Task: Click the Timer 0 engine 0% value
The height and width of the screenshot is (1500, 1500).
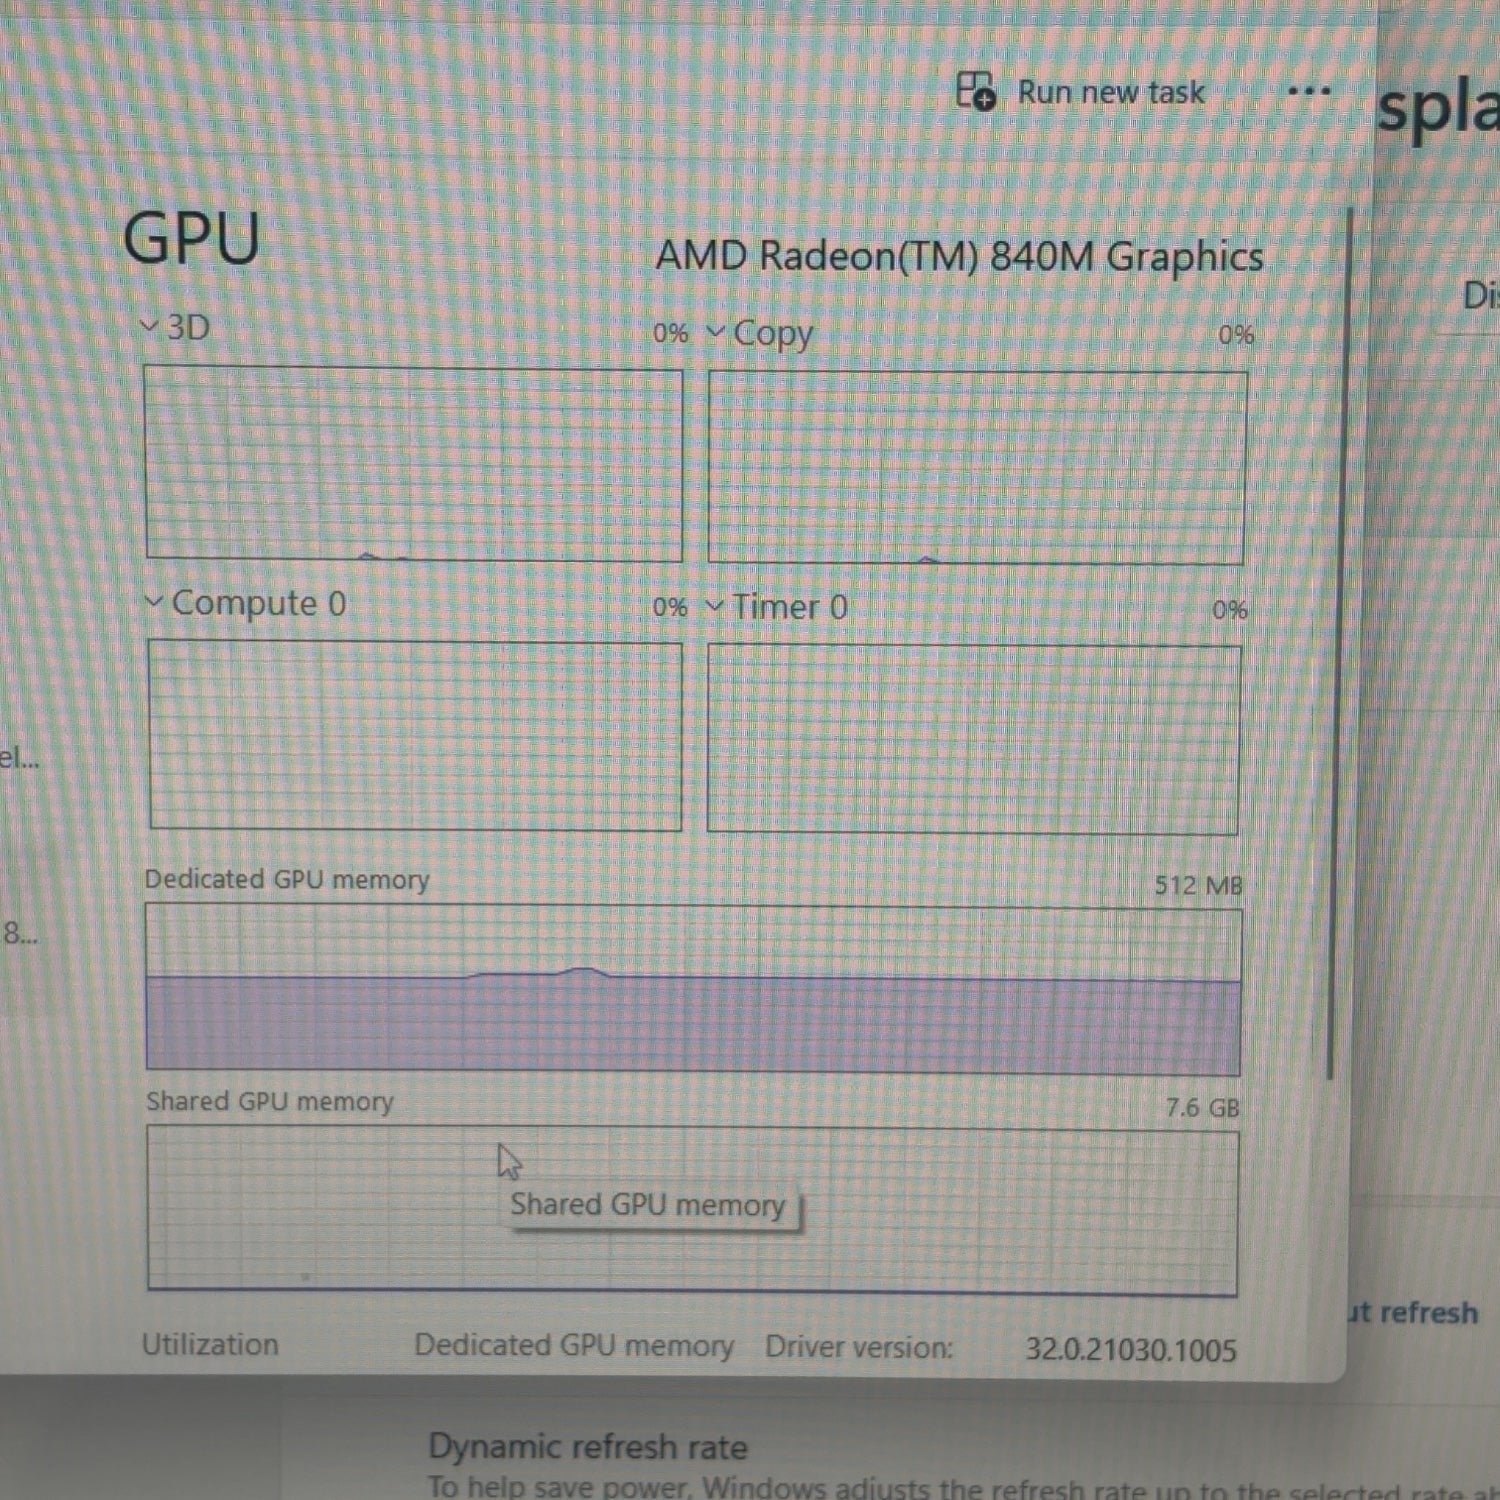Action: pos(1230,610)
